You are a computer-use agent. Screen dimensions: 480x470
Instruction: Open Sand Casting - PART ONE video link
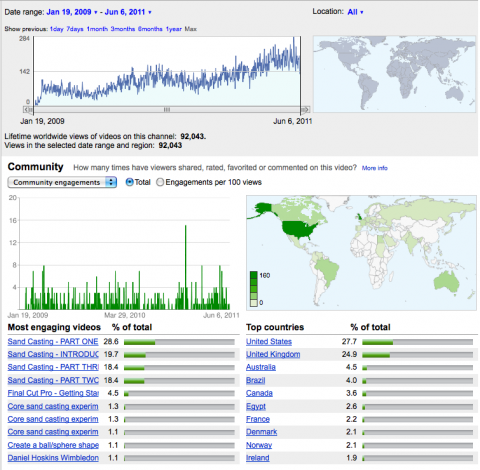(53, 342)
